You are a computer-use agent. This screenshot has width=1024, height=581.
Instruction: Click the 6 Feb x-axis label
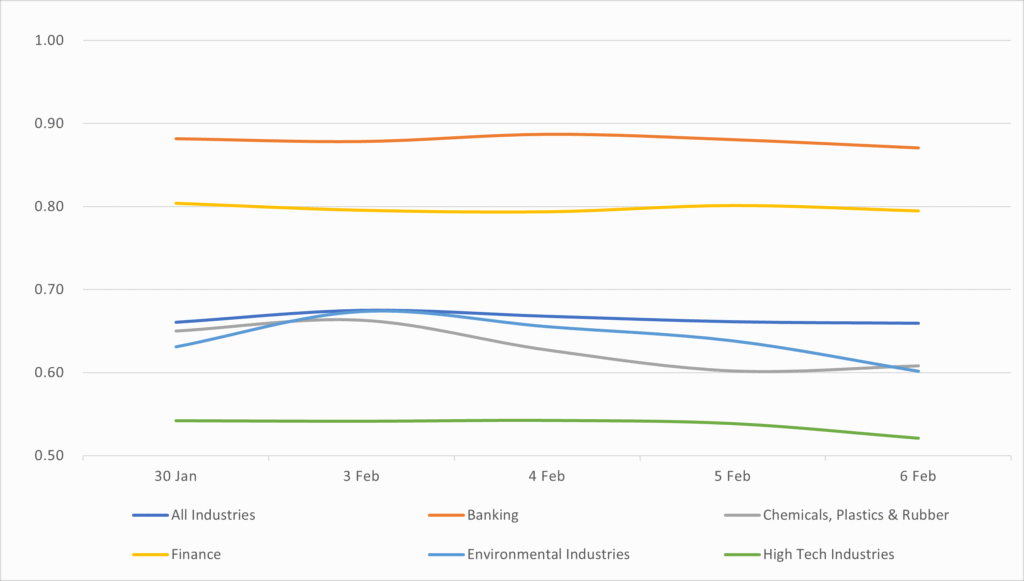[x=917, y=476]
